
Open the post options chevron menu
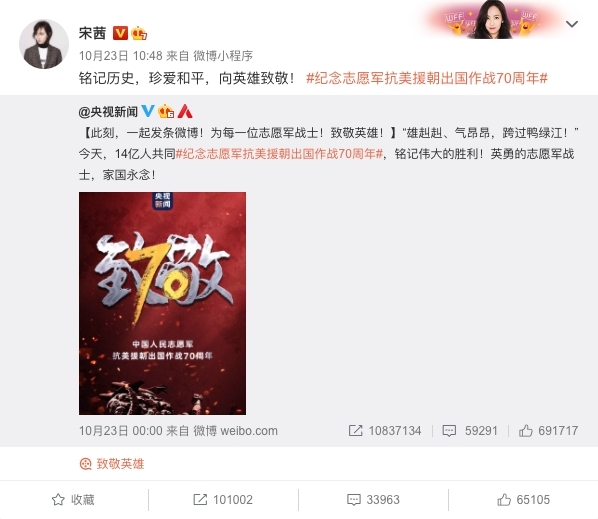(x=571, y=24)
